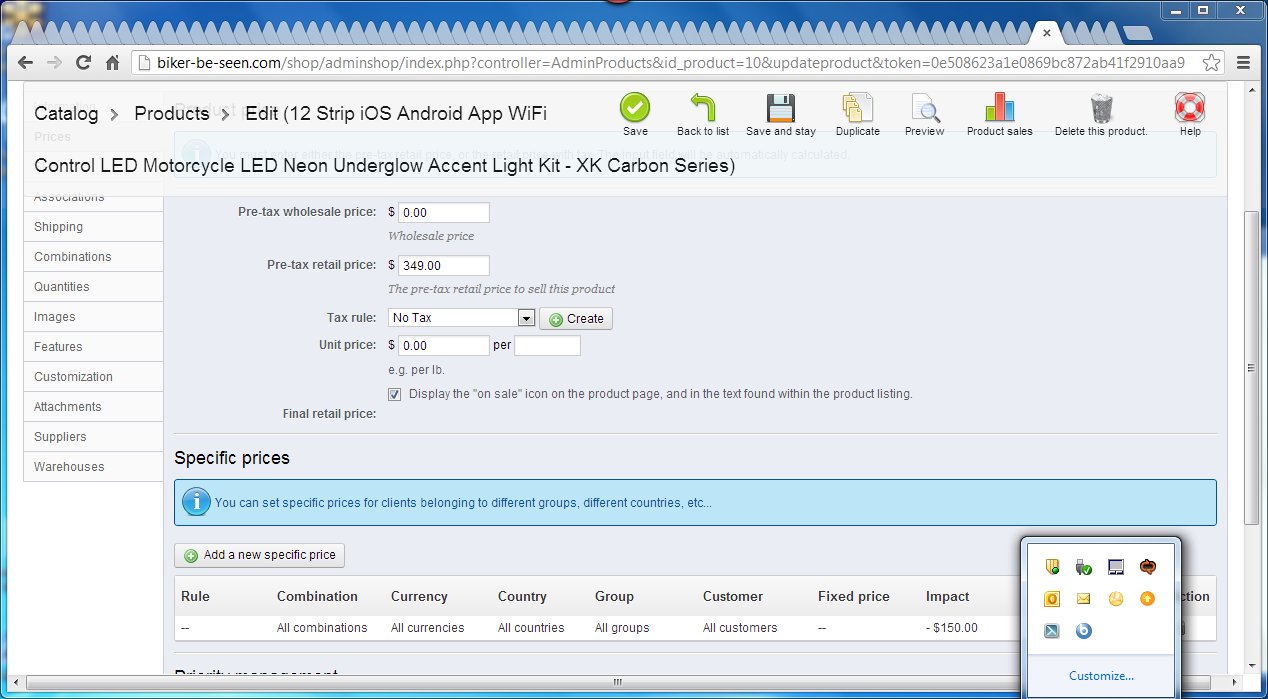Click the green Save checkmark icon
Viewport: 1268px width, 699px height.
coord(635,107)
